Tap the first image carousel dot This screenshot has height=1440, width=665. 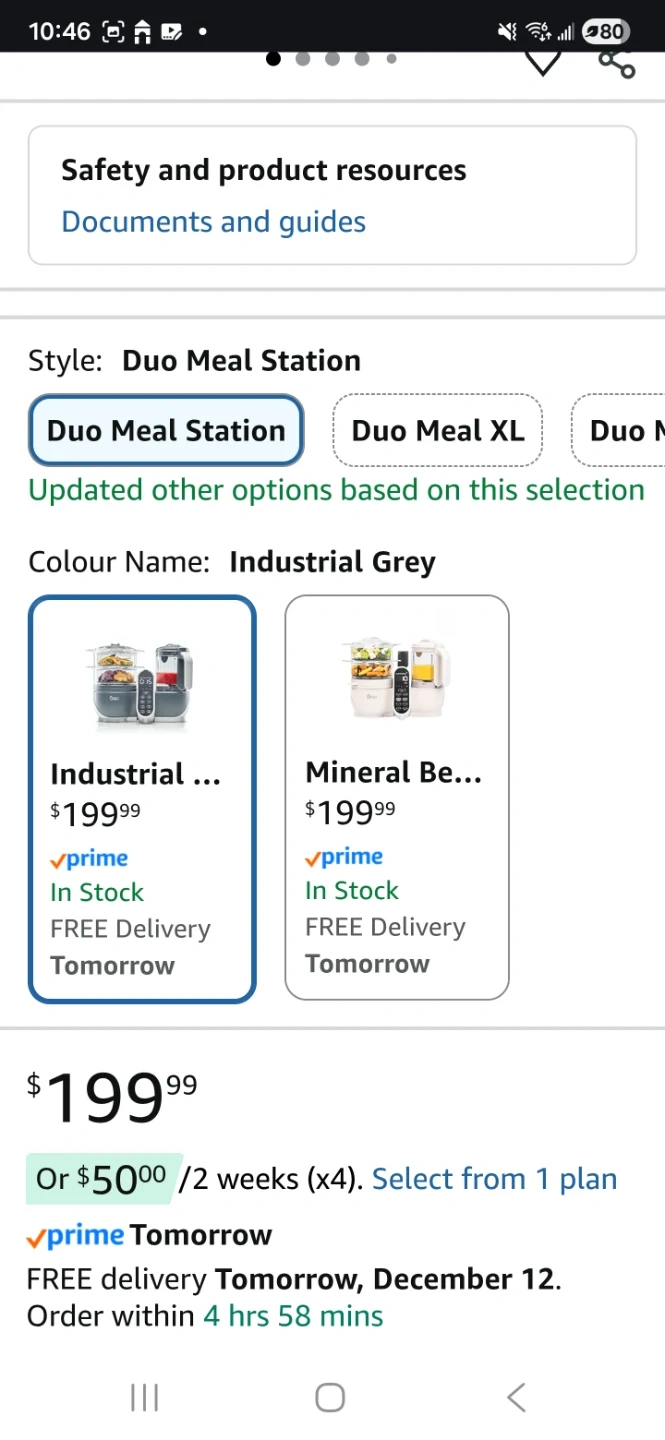pyautogui.click(x=274, y=58)
